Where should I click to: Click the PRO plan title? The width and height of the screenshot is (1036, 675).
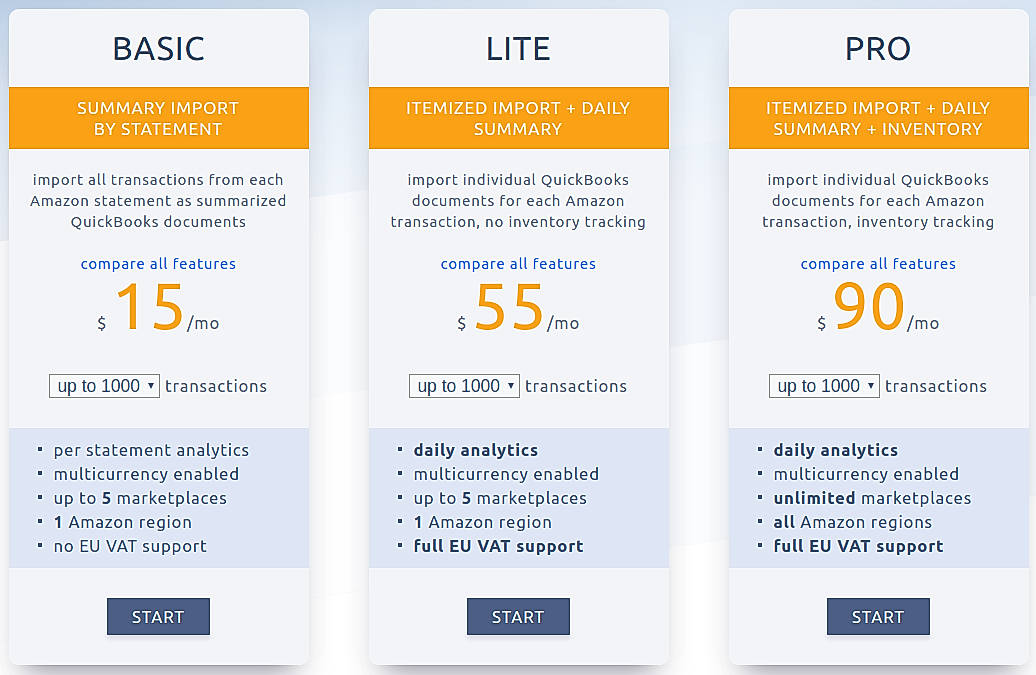coord(878,48)
